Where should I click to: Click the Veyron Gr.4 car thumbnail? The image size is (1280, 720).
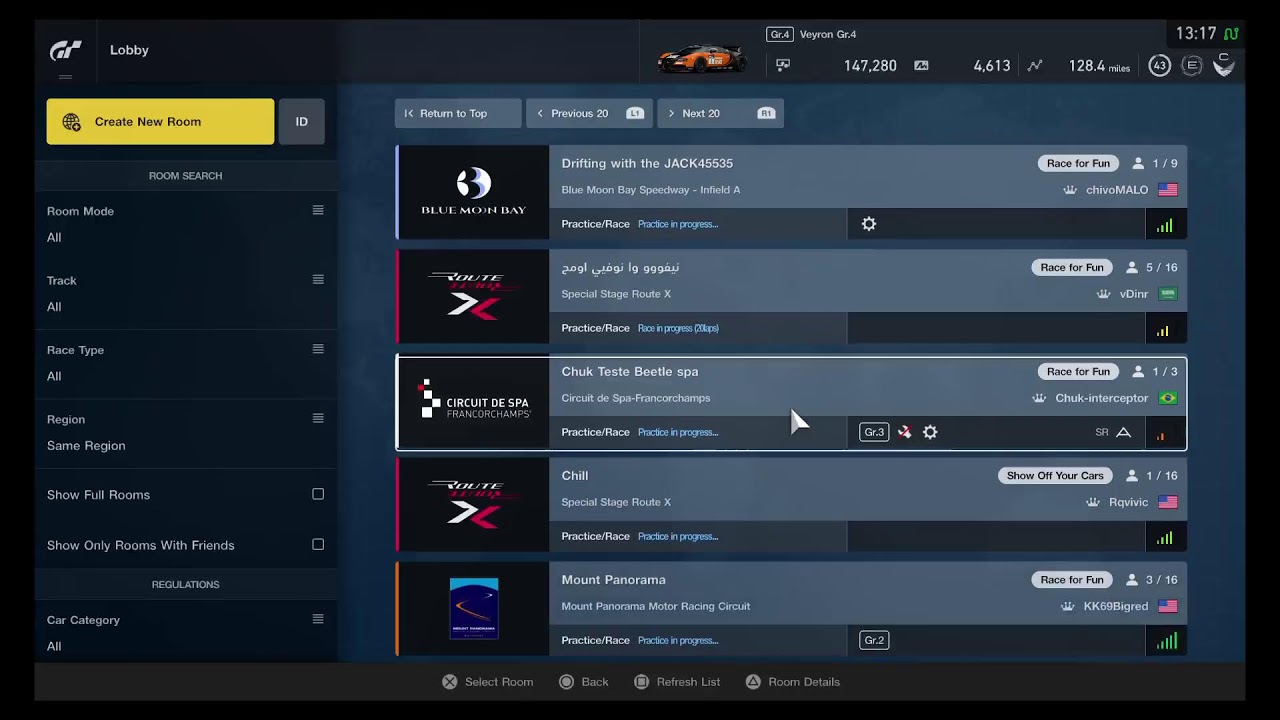[x=701, y=58]
